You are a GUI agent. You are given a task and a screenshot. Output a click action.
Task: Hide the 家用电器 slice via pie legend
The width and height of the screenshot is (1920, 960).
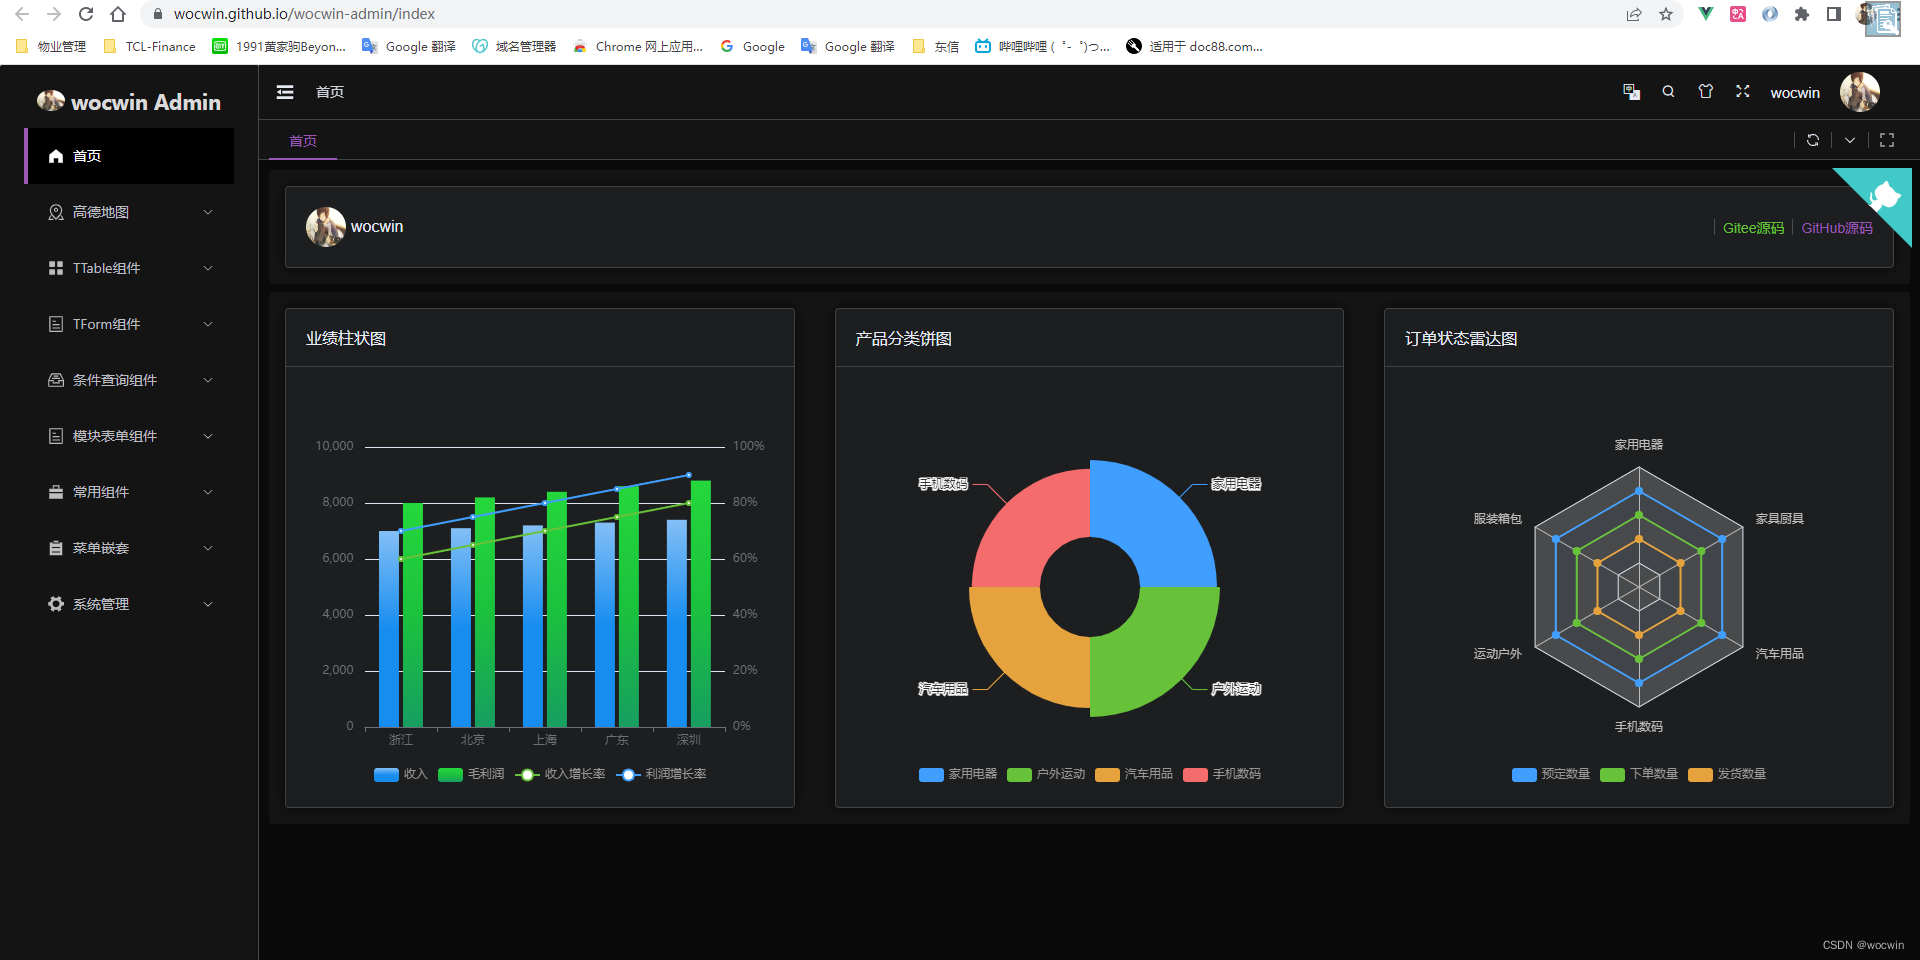pos(958,774)
